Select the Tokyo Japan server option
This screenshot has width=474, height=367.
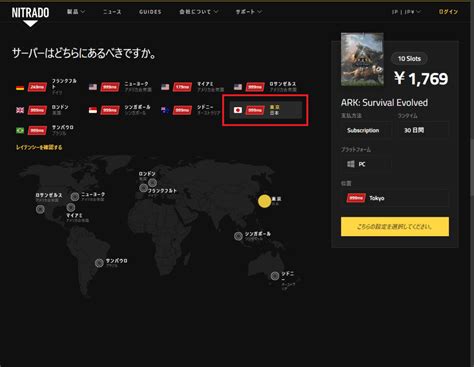[x=266, y=110]
